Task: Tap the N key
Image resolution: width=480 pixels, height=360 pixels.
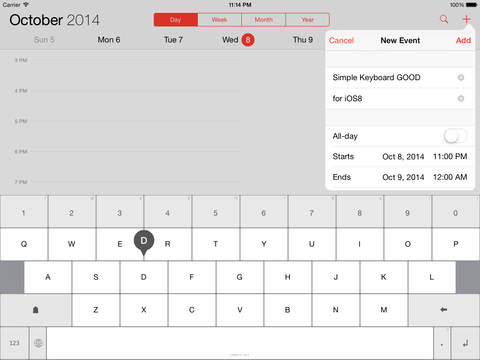Action: click(336, 310)
